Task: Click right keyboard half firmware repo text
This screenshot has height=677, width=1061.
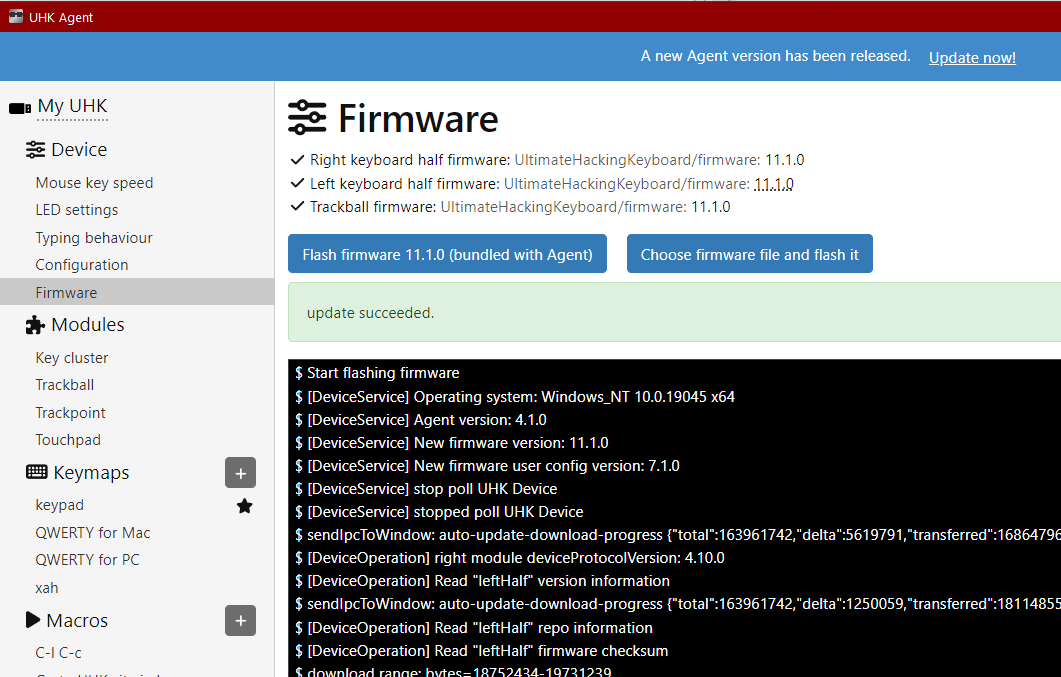Action: pyautogui.click(x=636, y=160)
